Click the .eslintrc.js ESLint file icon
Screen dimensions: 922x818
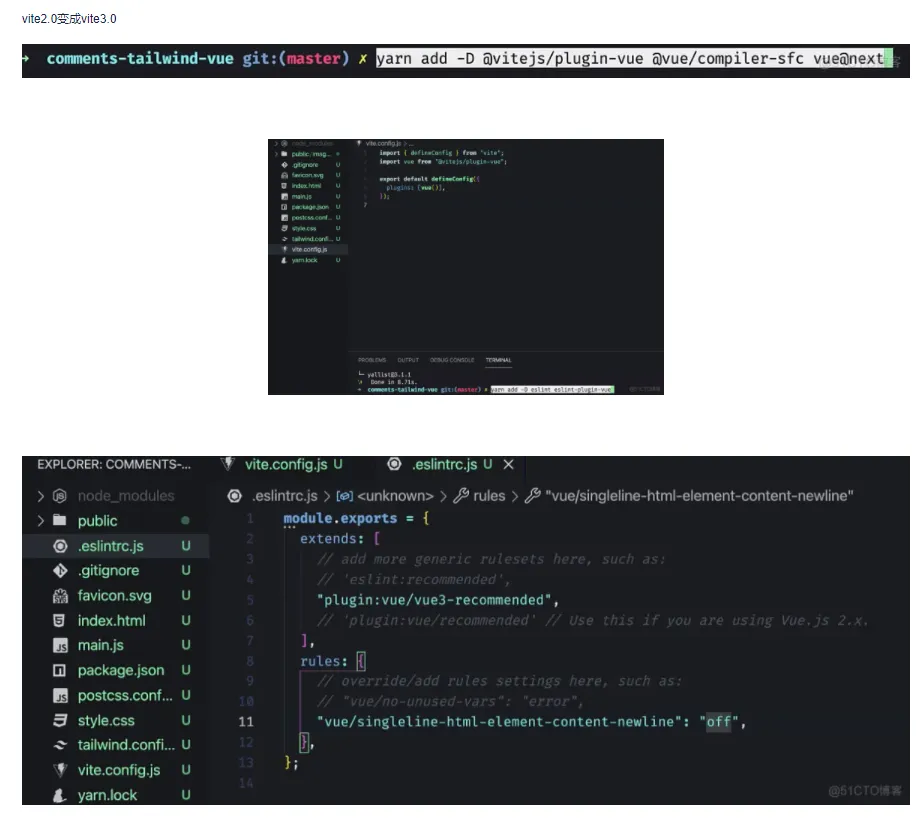pyautogui.click(x=60, y=546)
